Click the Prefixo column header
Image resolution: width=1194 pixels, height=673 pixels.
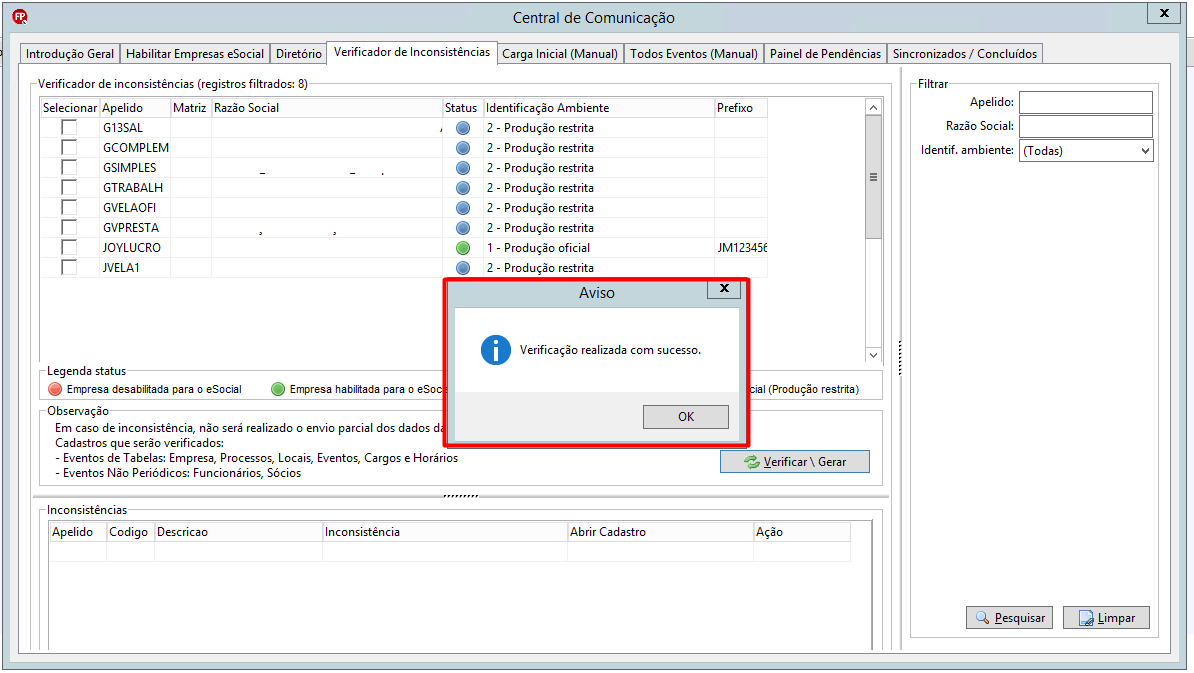tap(741, 107)
